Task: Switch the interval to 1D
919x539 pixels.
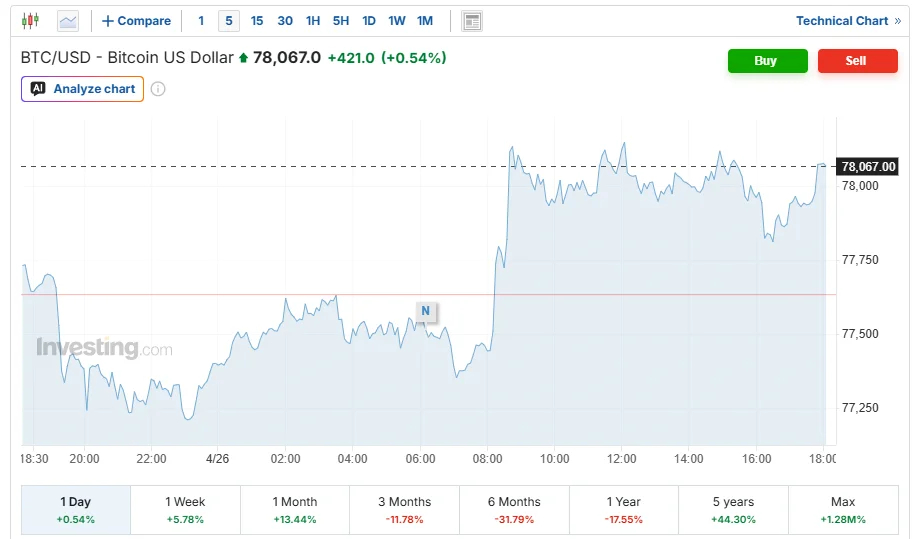Action: tap(369, 21)
